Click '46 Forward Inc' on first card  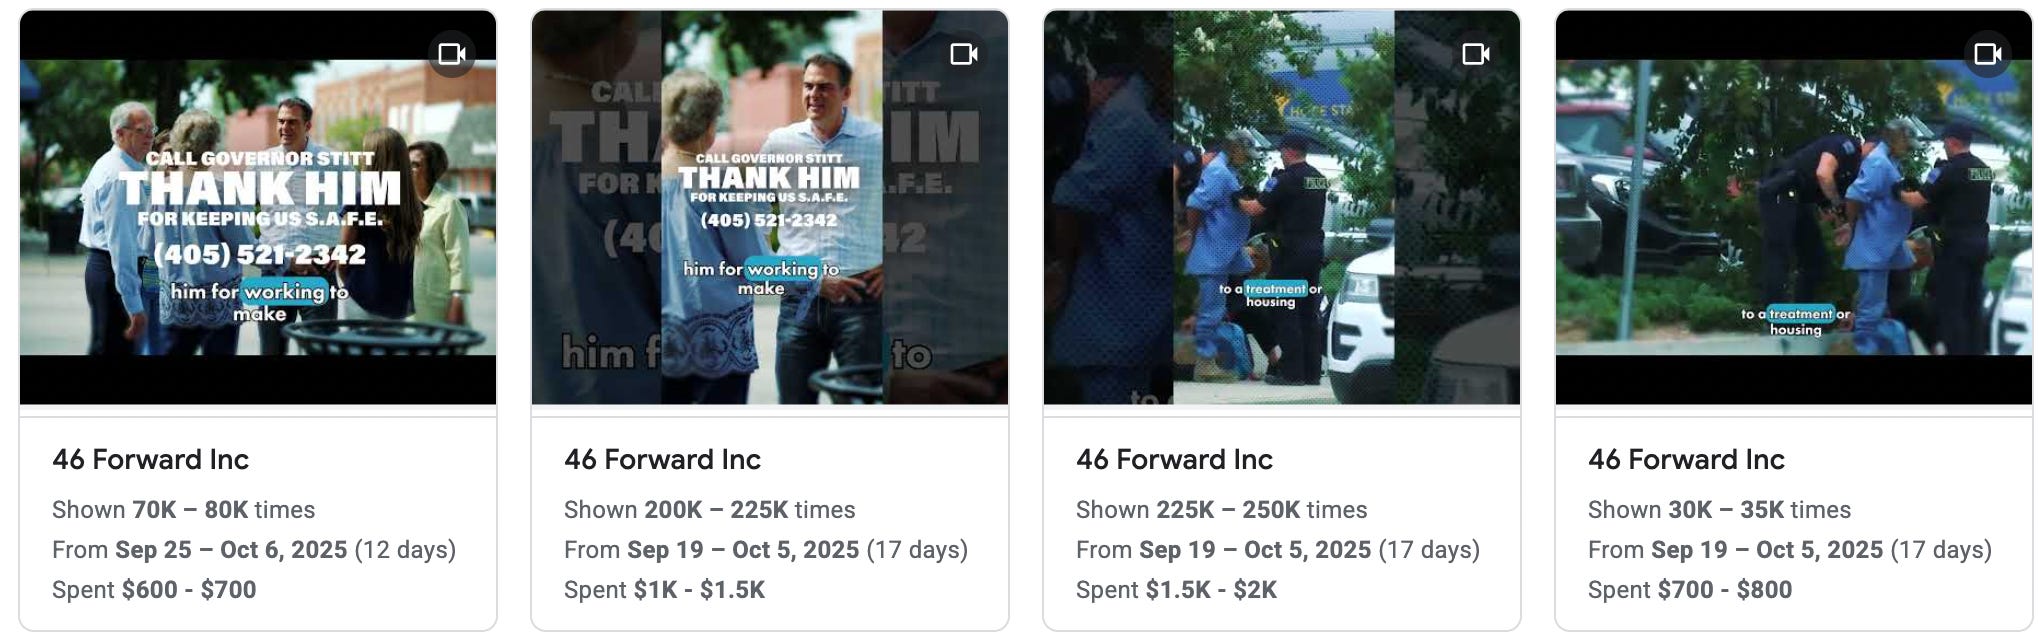[150, 460]
